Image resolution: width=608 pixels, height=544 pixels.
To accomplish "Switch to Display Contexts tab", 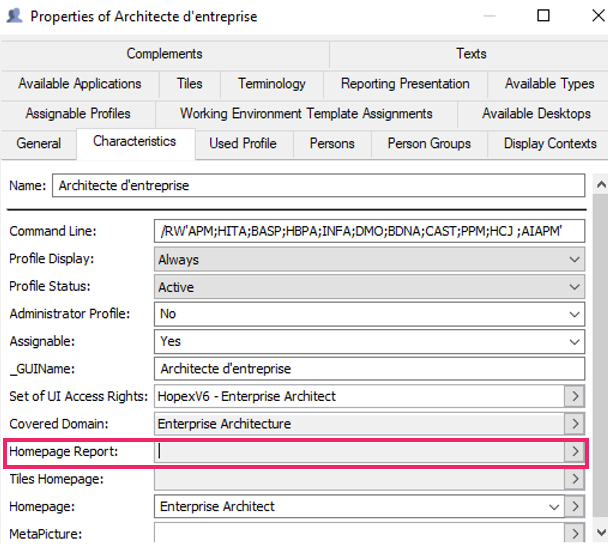I will pyautogui.click(x=550, y=143).
